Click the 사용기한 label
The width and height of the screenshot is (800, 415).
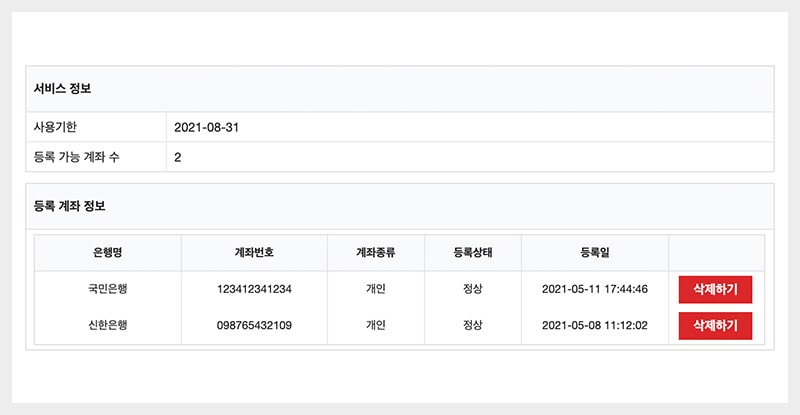pyautogui.click(x=55, y=128)
